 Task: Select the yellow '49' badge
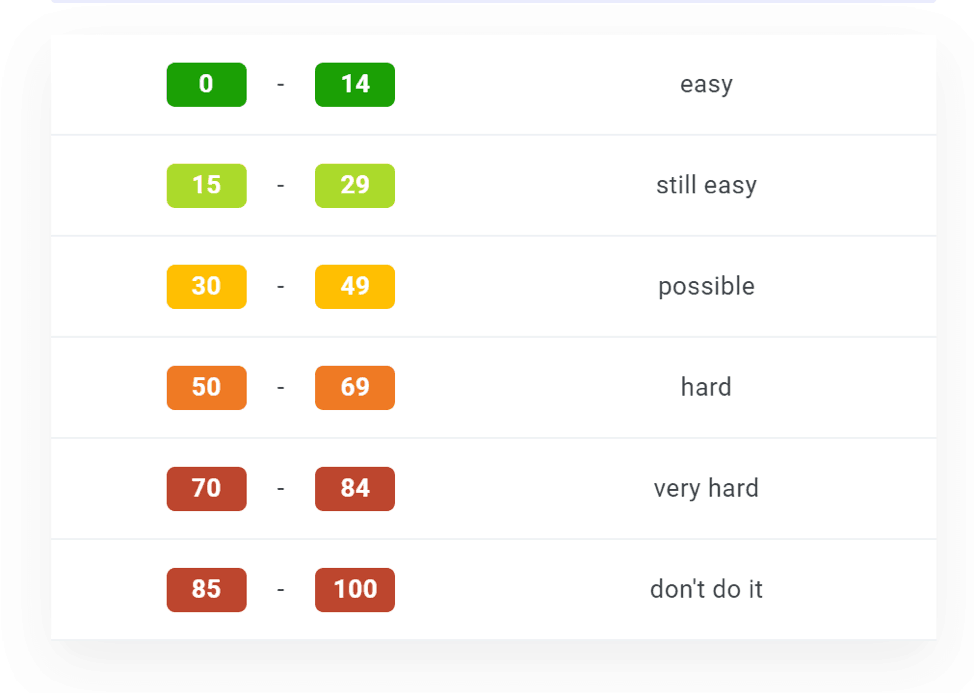pyautogui.click(x=354, y=286)
